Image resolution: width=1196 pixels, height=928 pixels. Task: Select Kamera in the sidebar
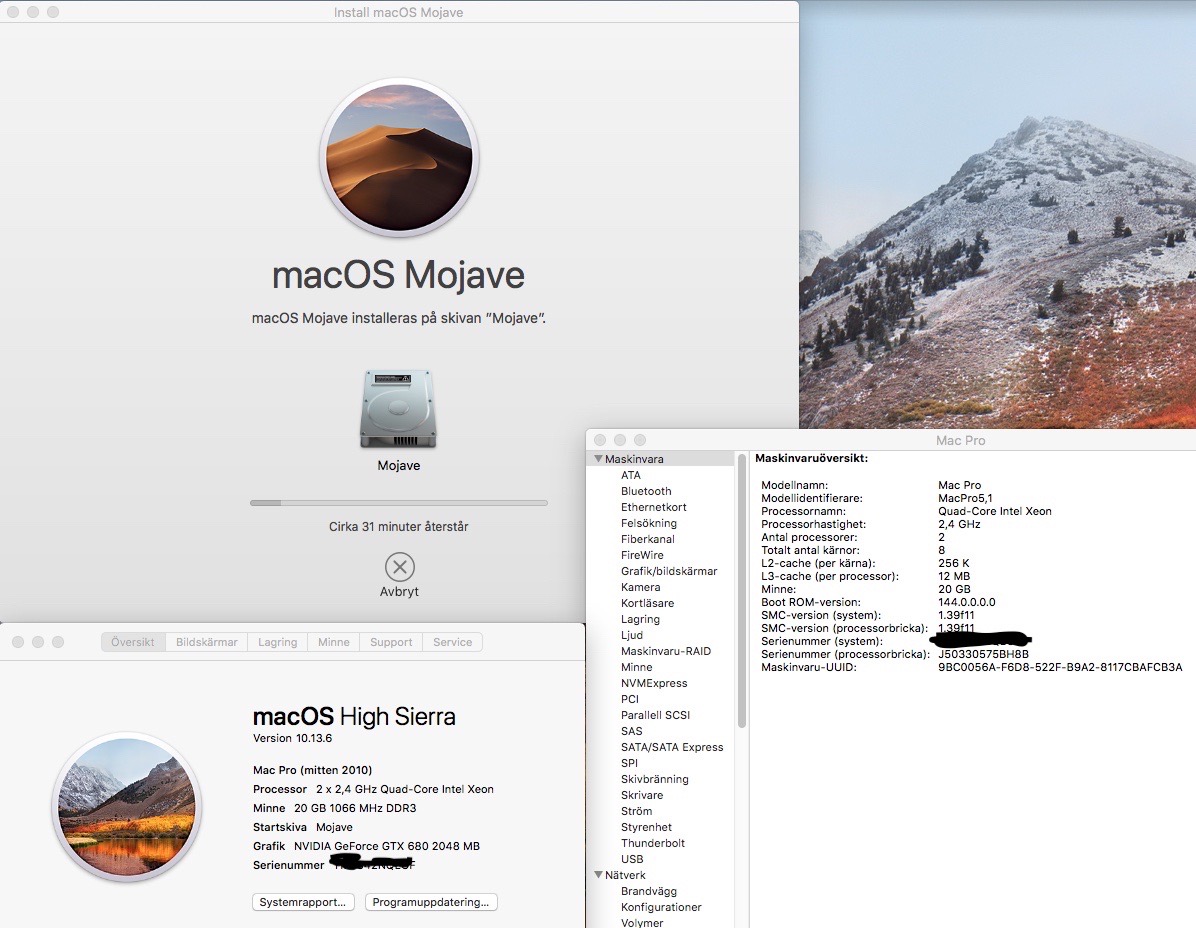[x=641, y=587]
